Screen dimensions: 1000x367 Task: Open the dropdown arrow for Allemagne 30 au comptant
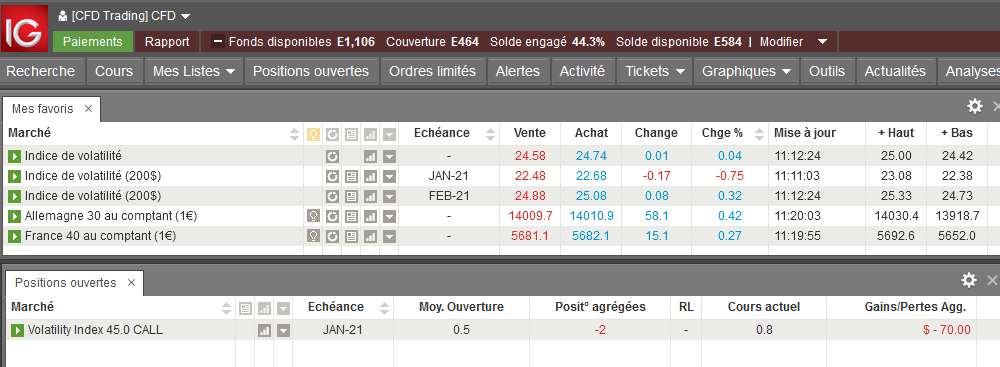(x=389, y=216)
